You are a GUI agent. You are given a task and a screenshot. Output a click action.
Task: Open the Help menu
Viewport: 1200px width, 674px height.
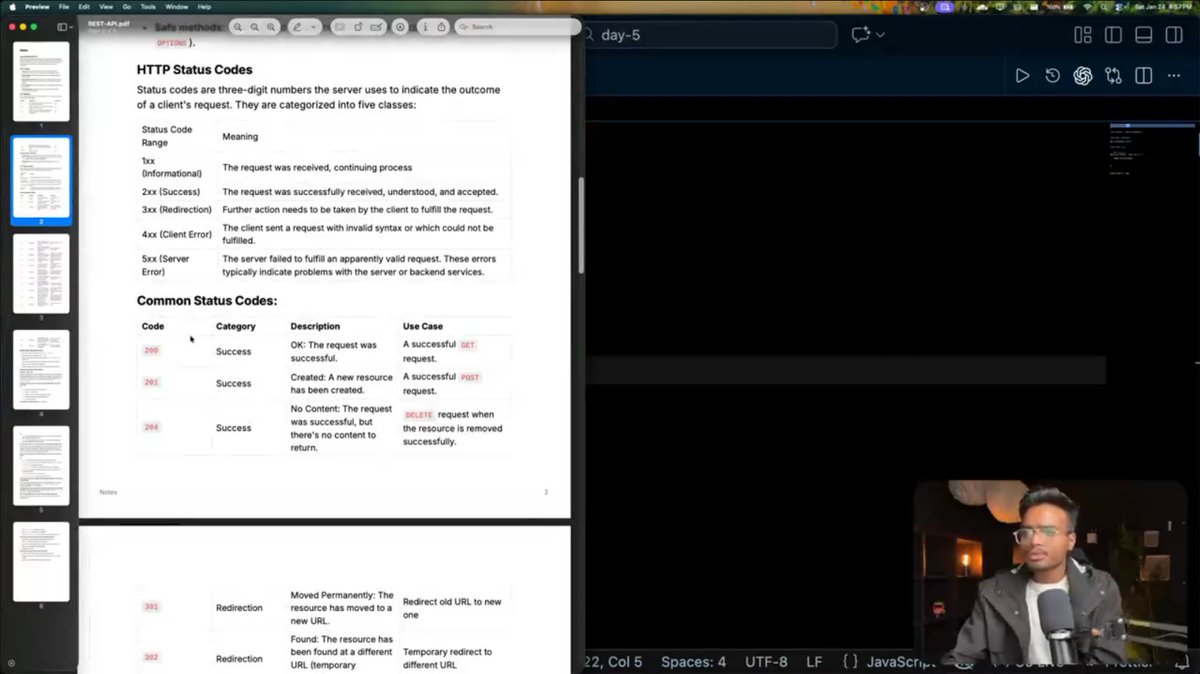coord(204,7)
